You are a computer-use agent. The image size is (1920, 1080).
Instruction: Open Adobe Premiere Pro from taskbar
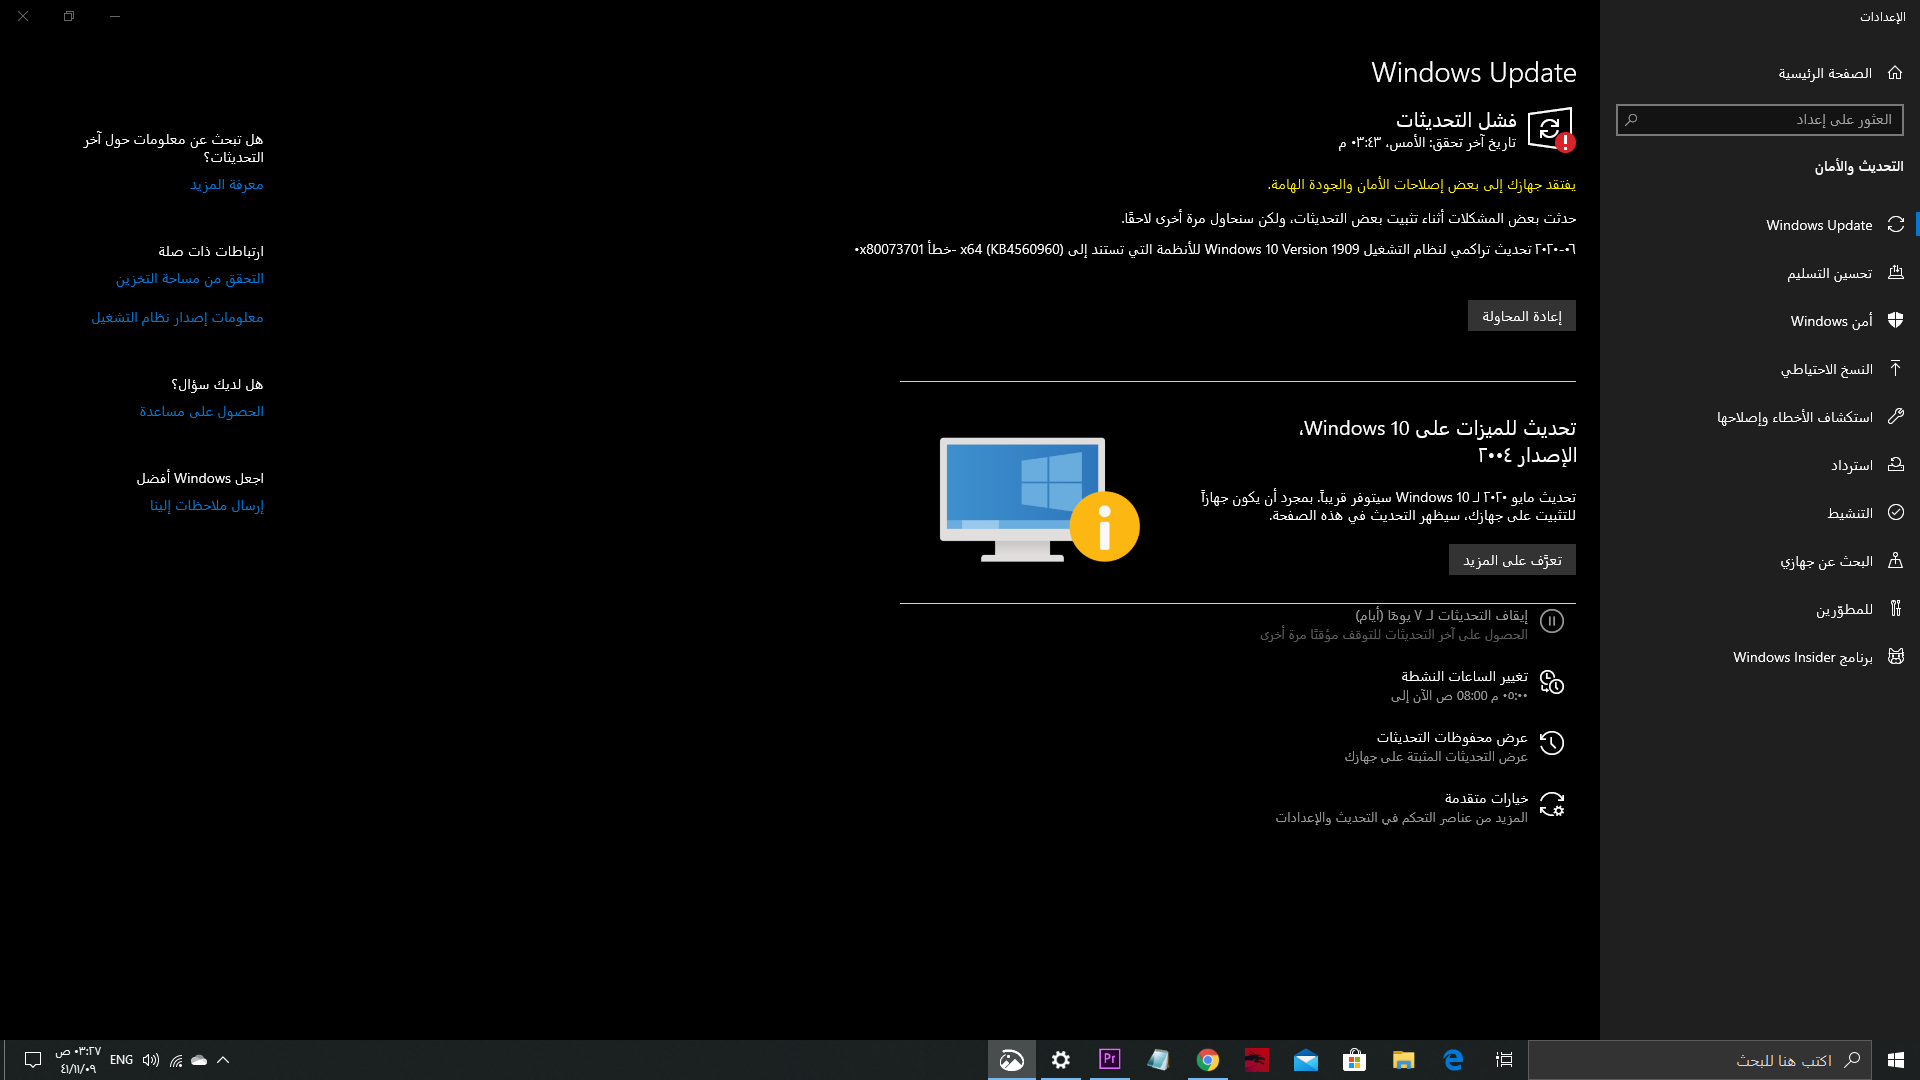point(1109,1060)
